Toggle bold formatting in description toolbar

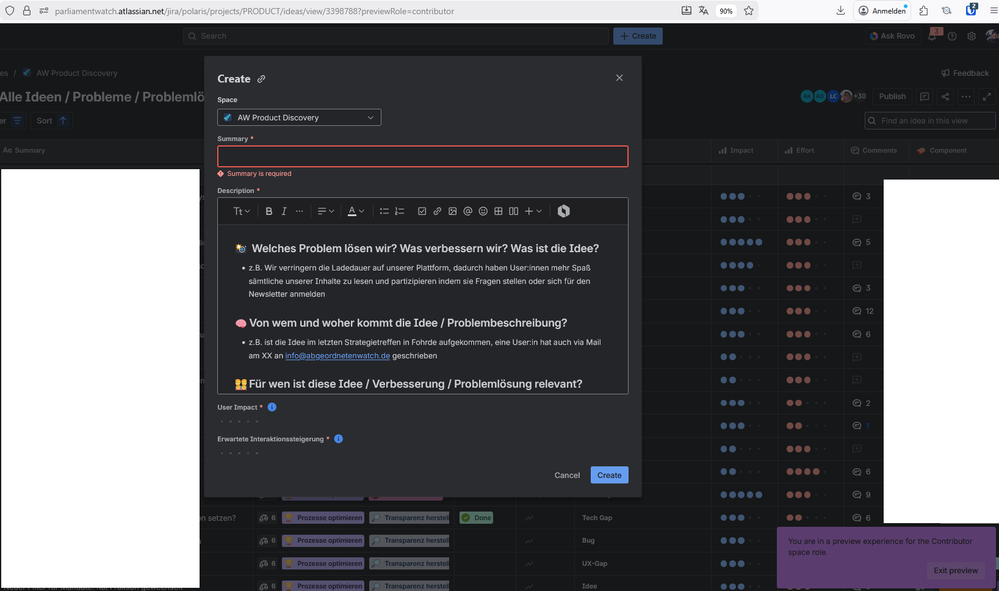269,211
